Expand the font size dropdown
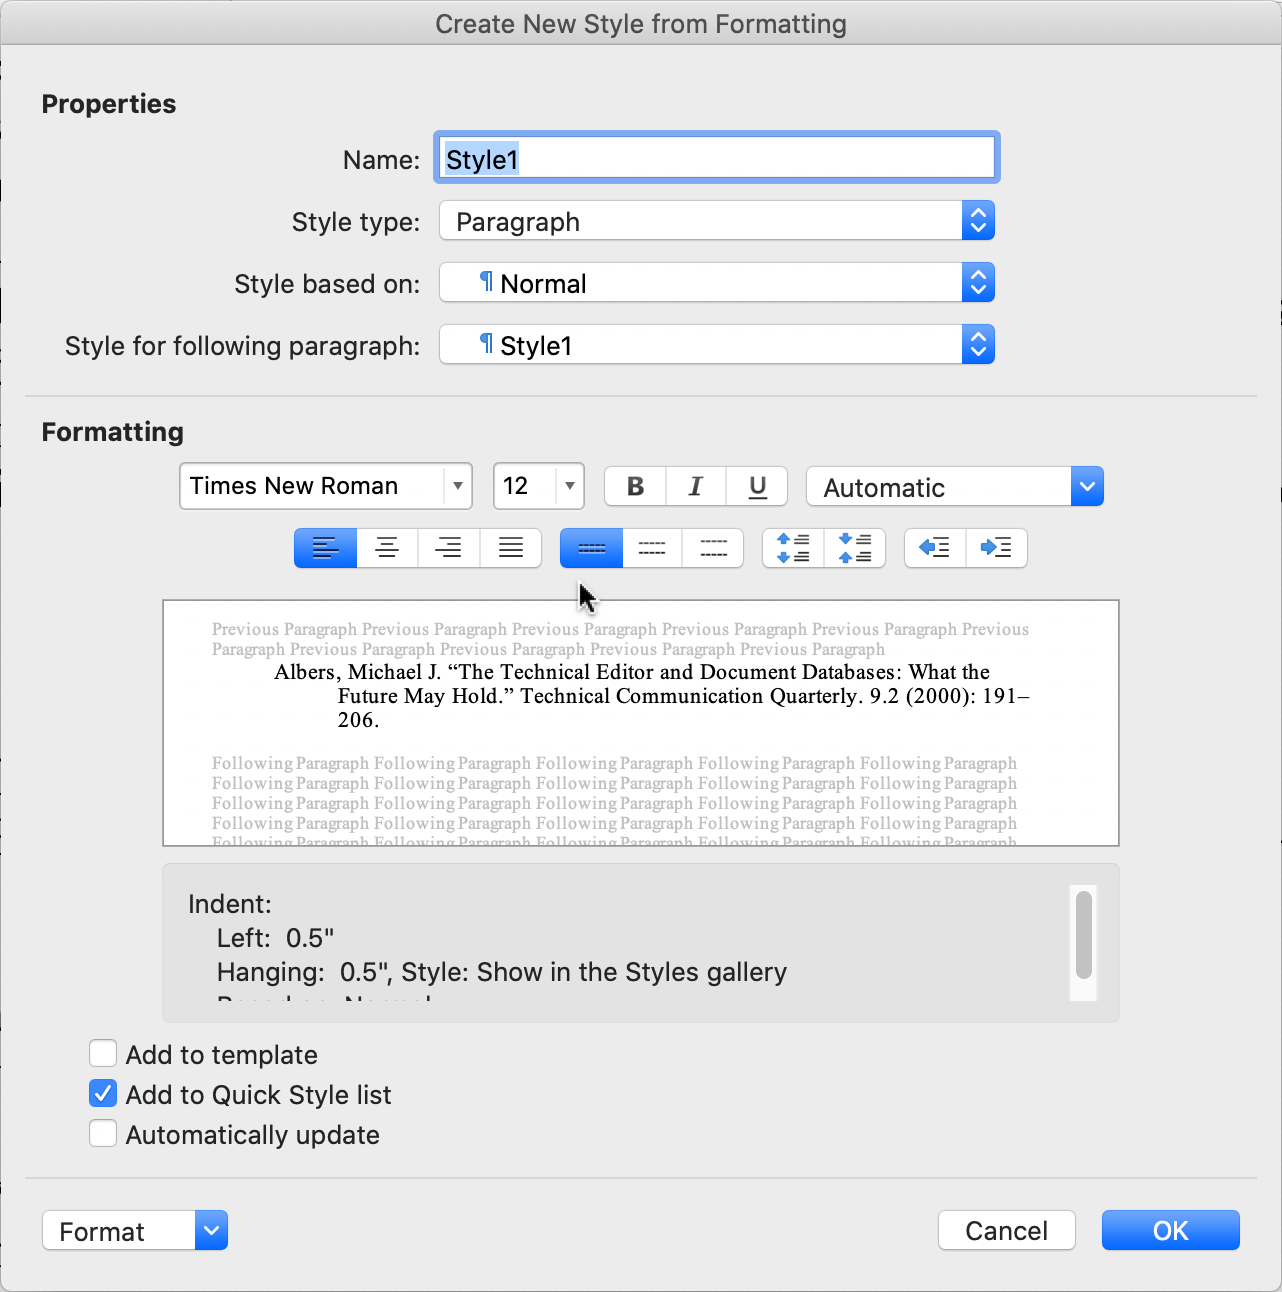The image size is (1282, 1292). 569,487
